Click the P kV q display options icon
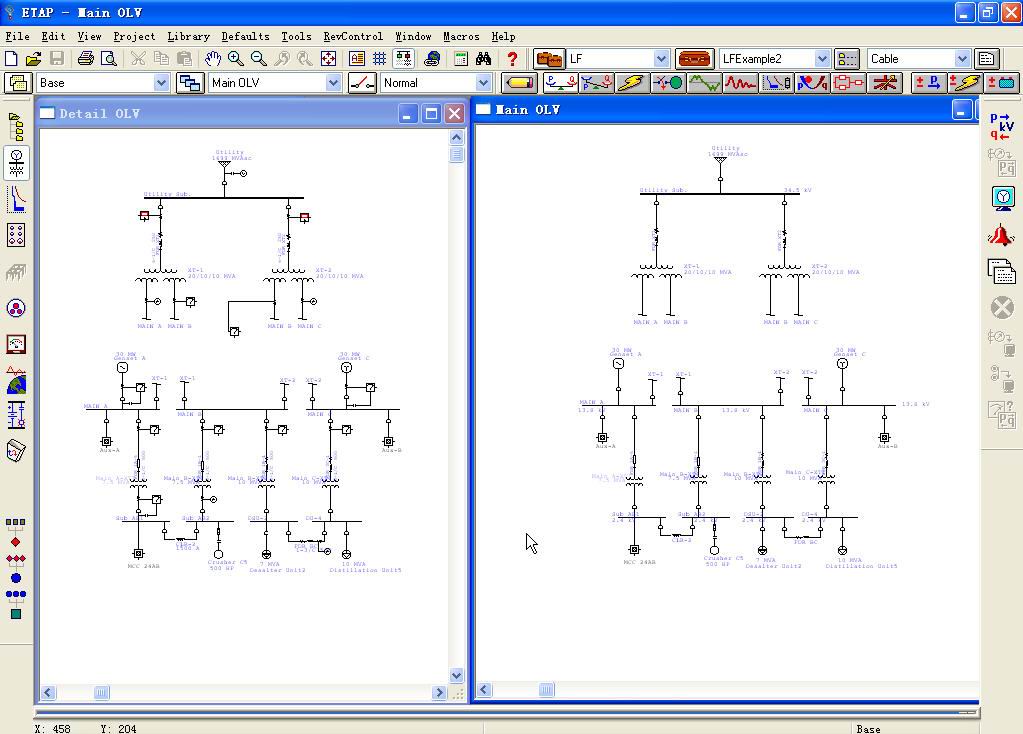The height and width of the screenshot is (734, 1023). (1002, 127)
